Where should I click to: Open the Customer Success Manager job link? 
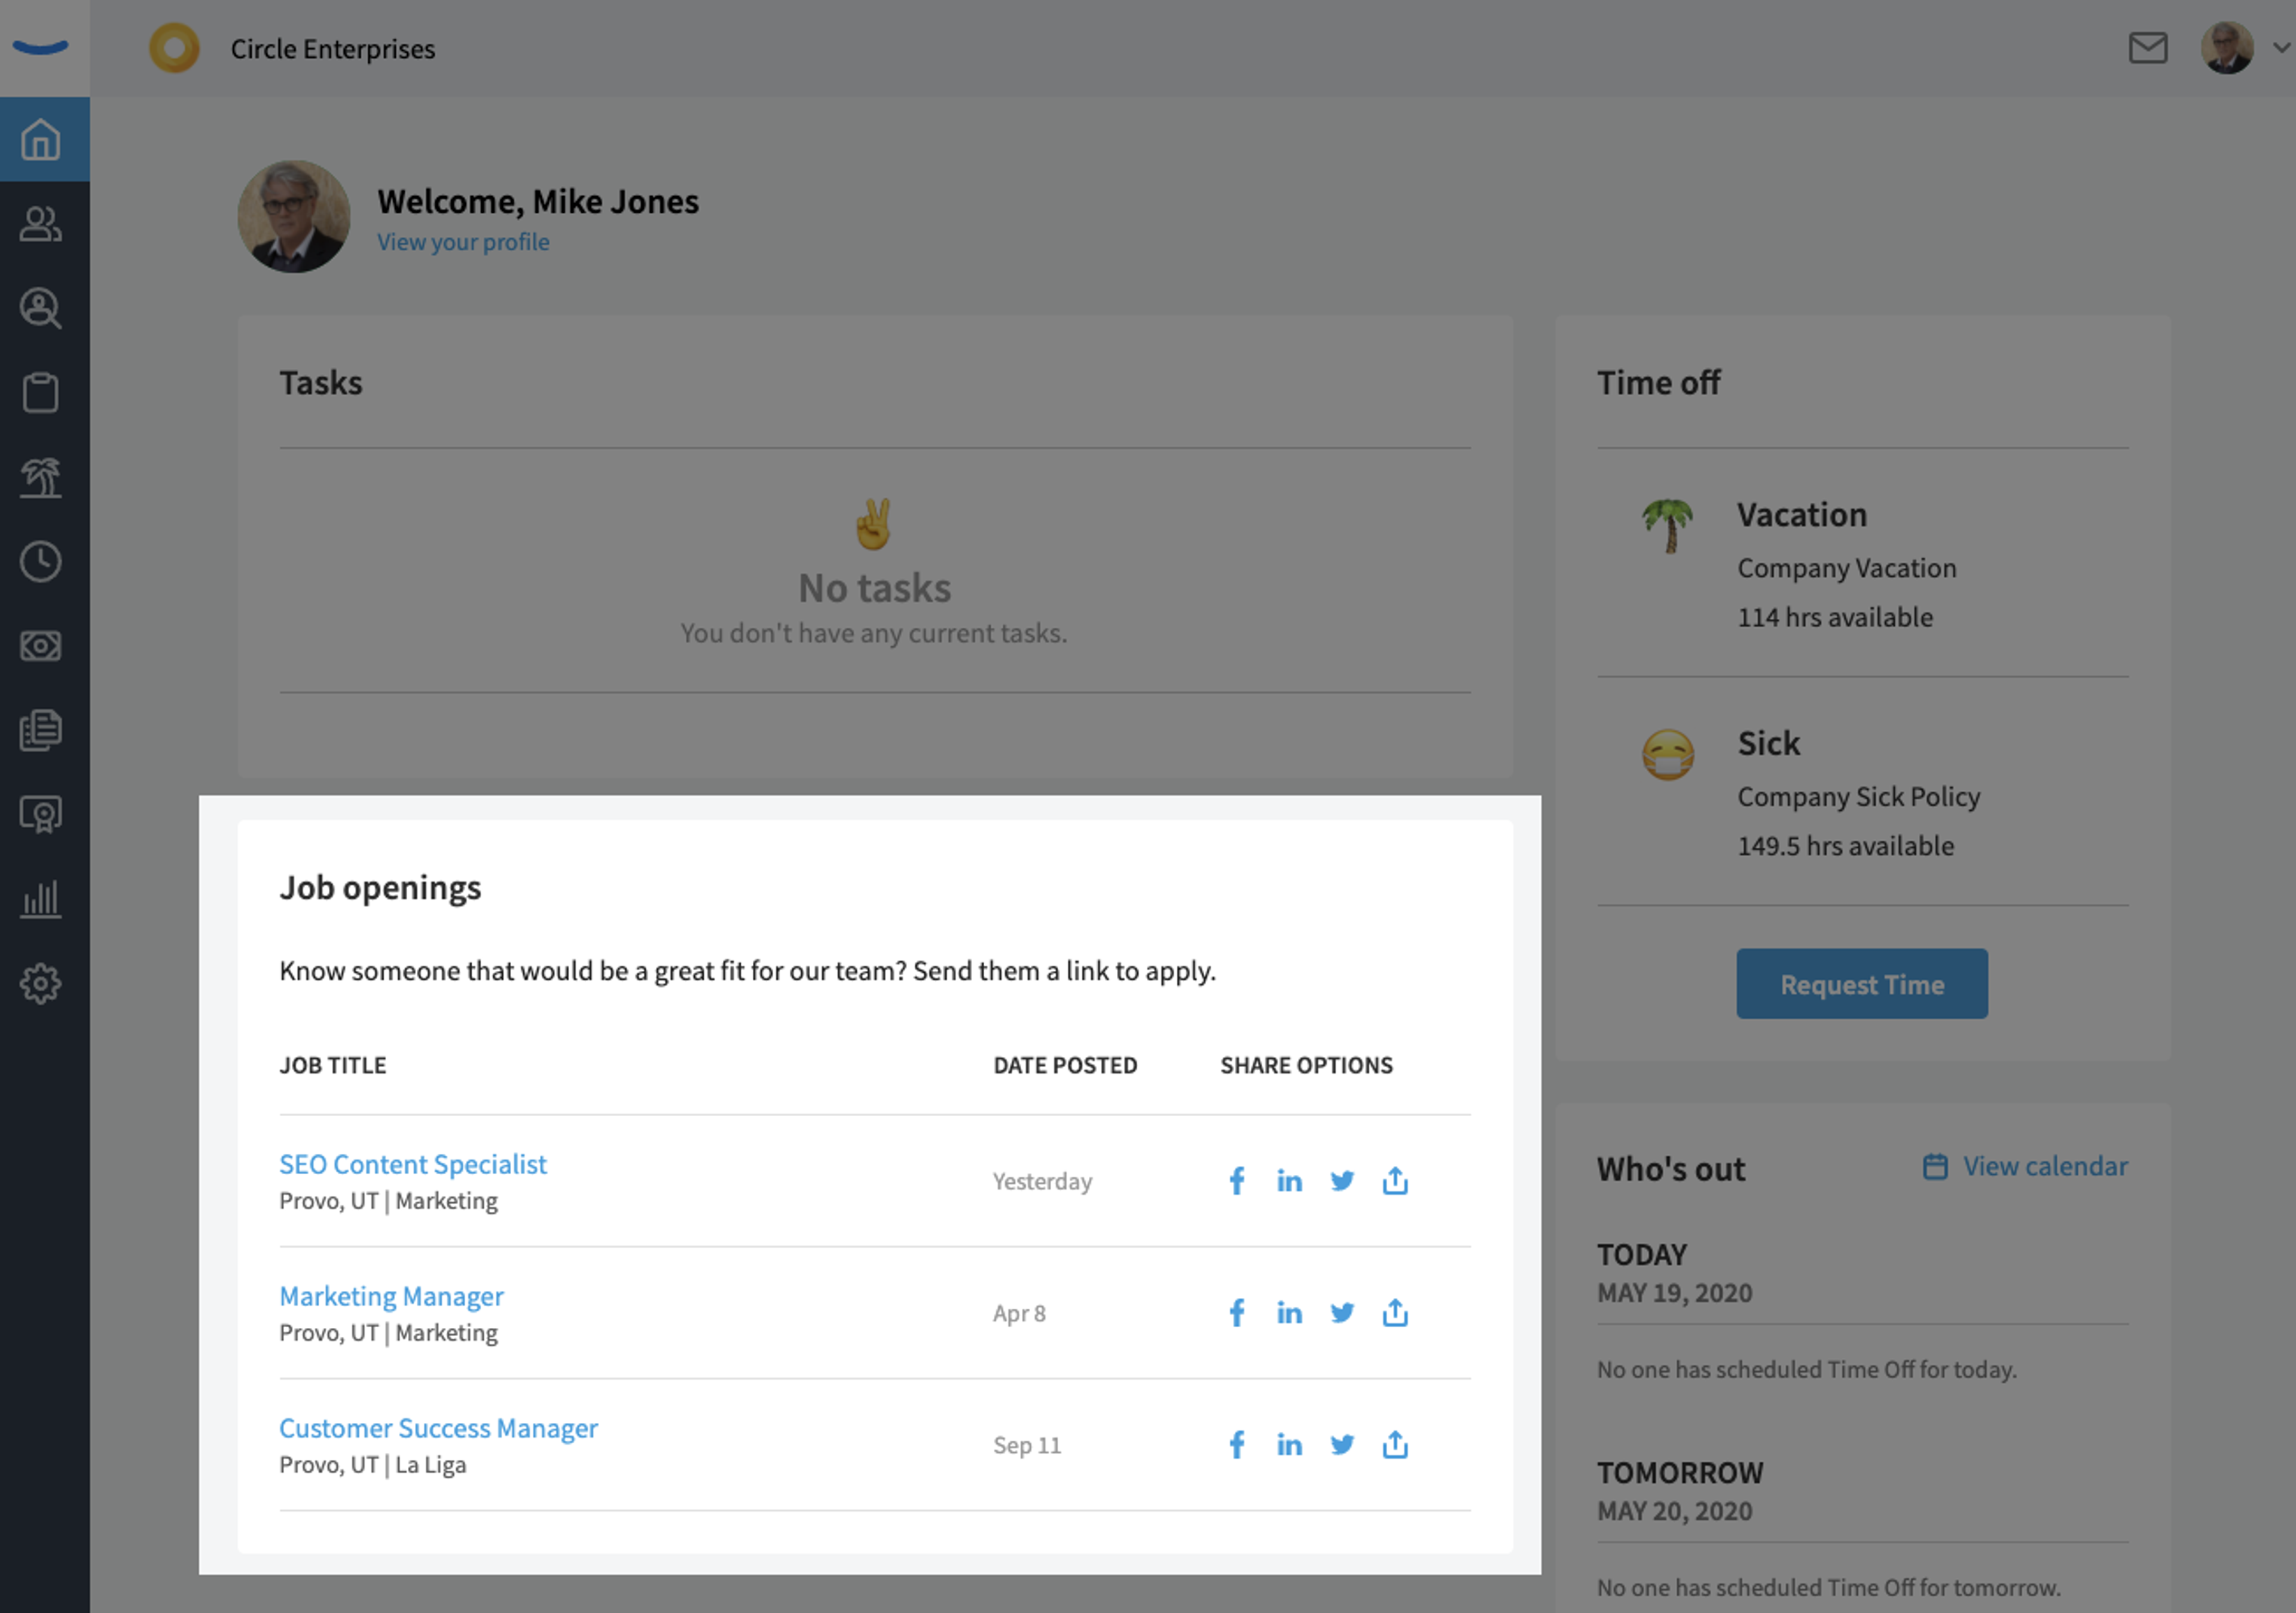point(438,1428)
